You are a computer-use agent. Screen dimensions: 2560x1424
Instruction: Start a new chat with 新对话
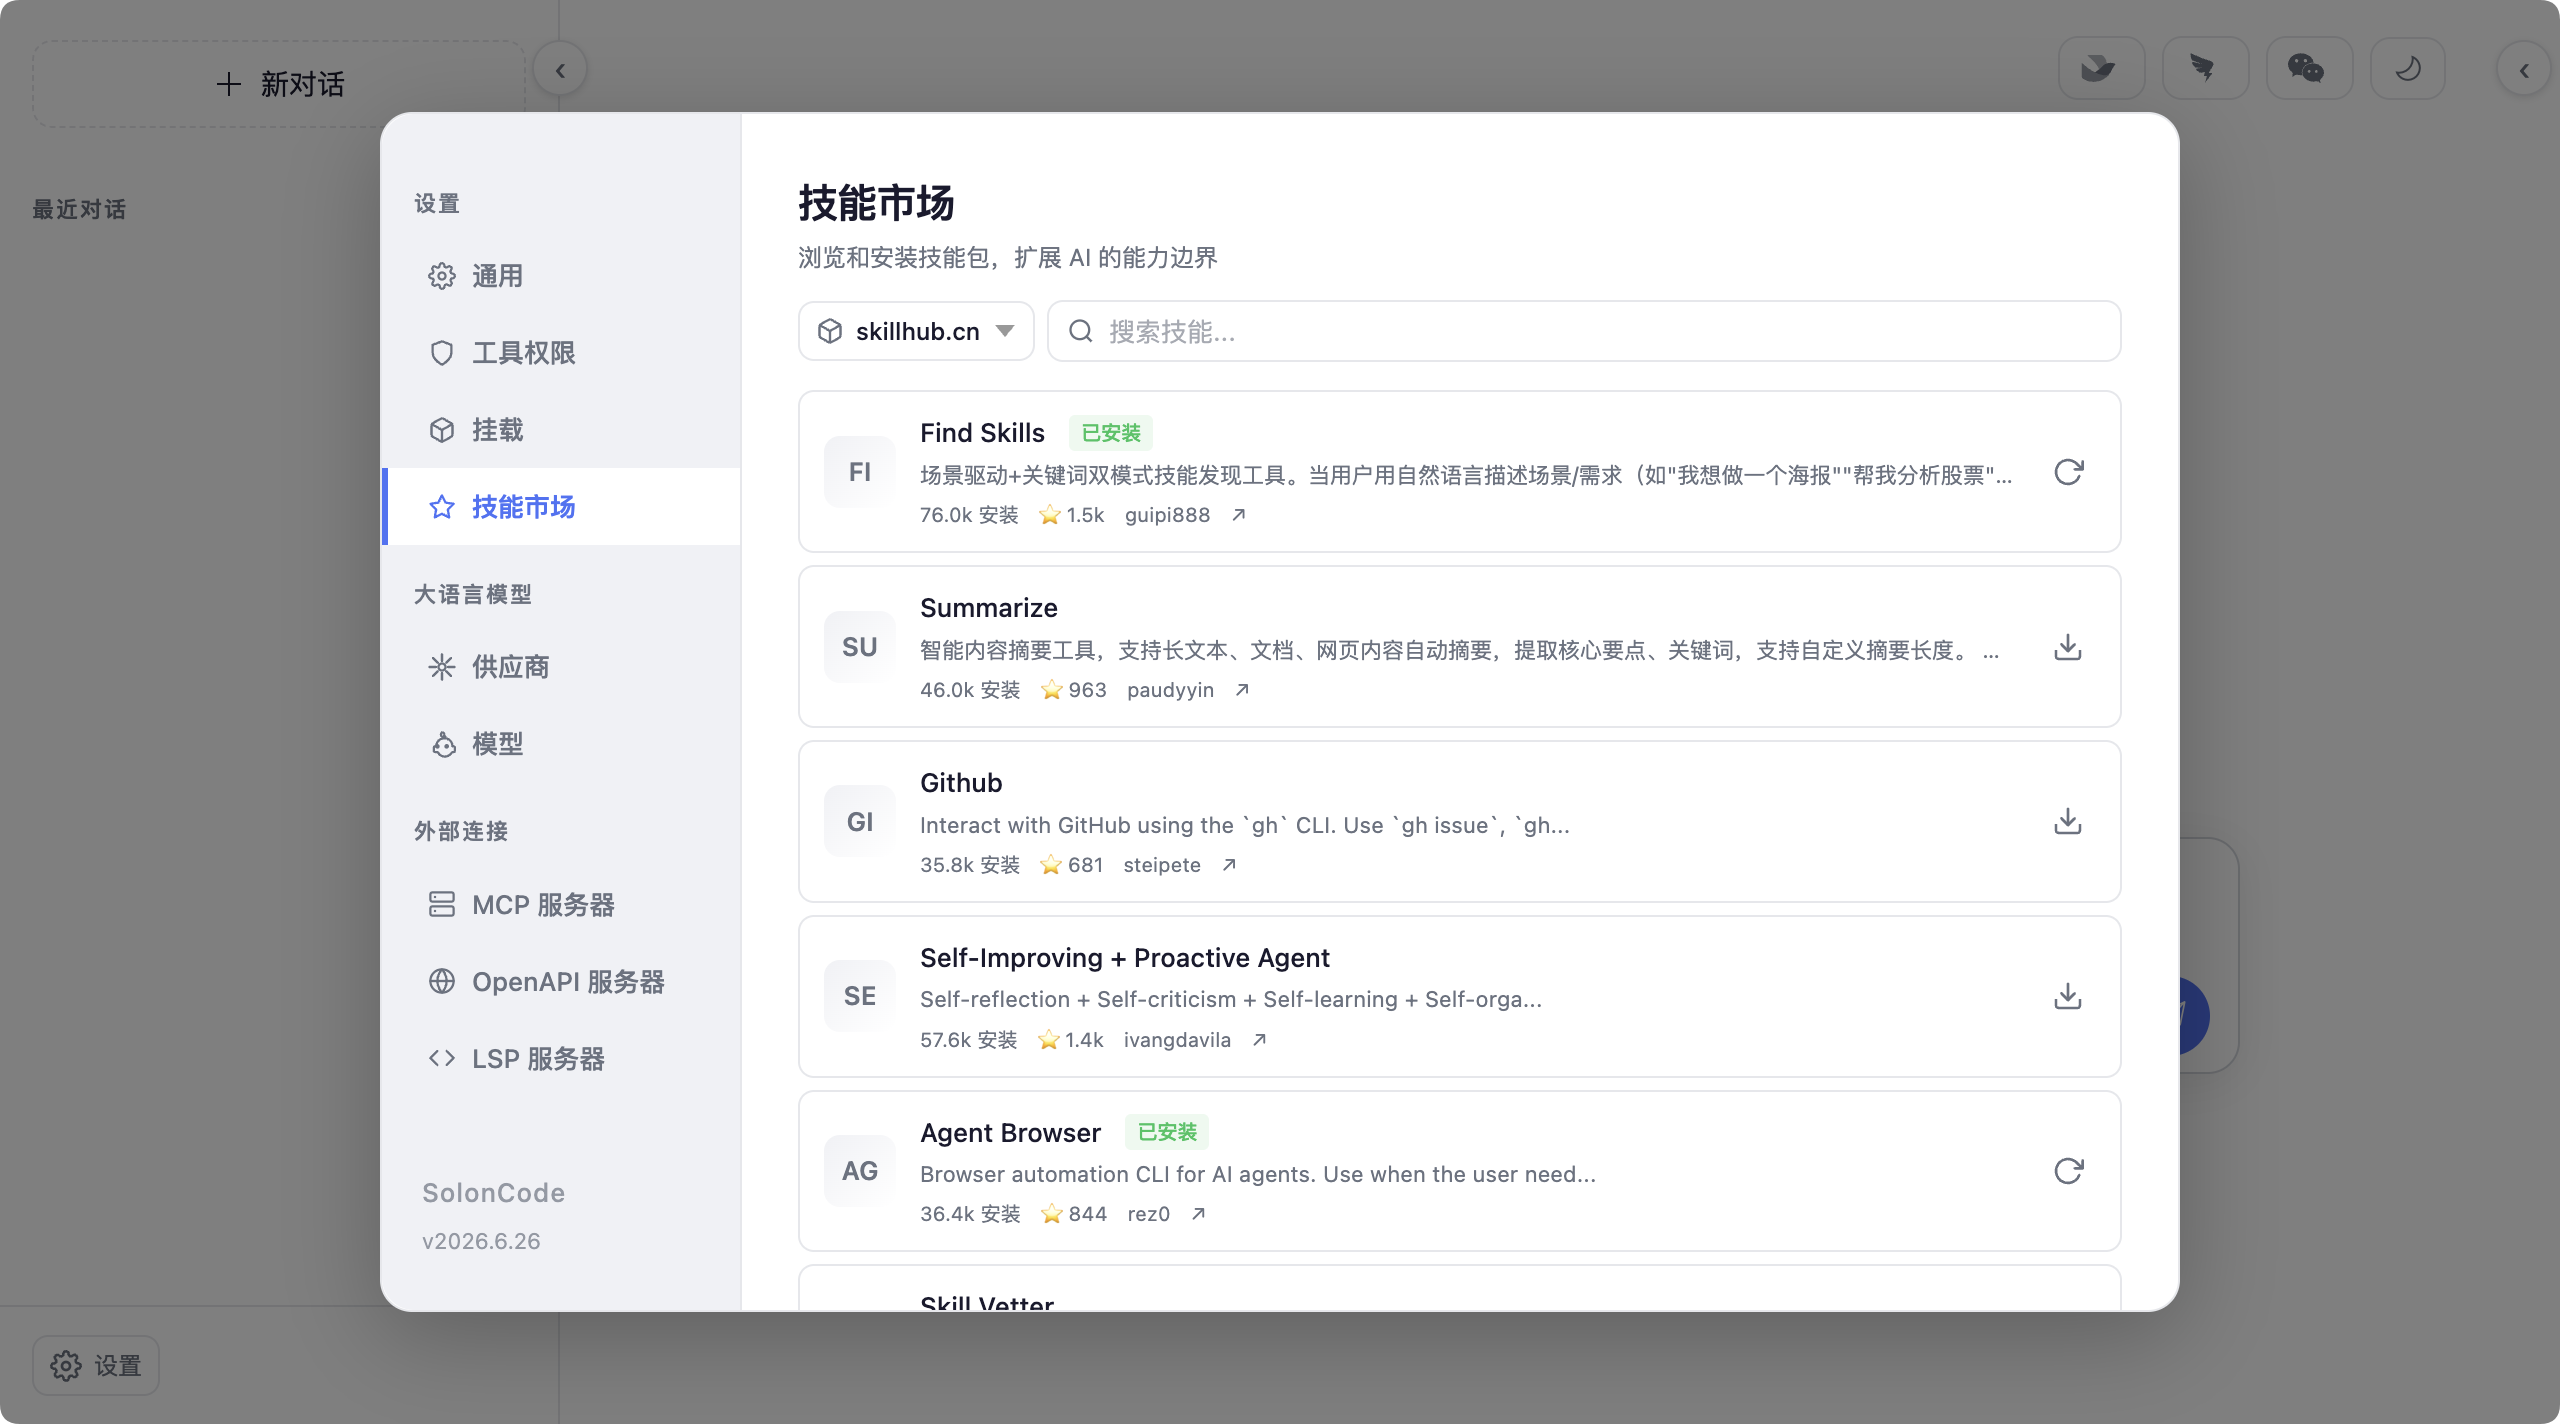[x=279, y=84]
